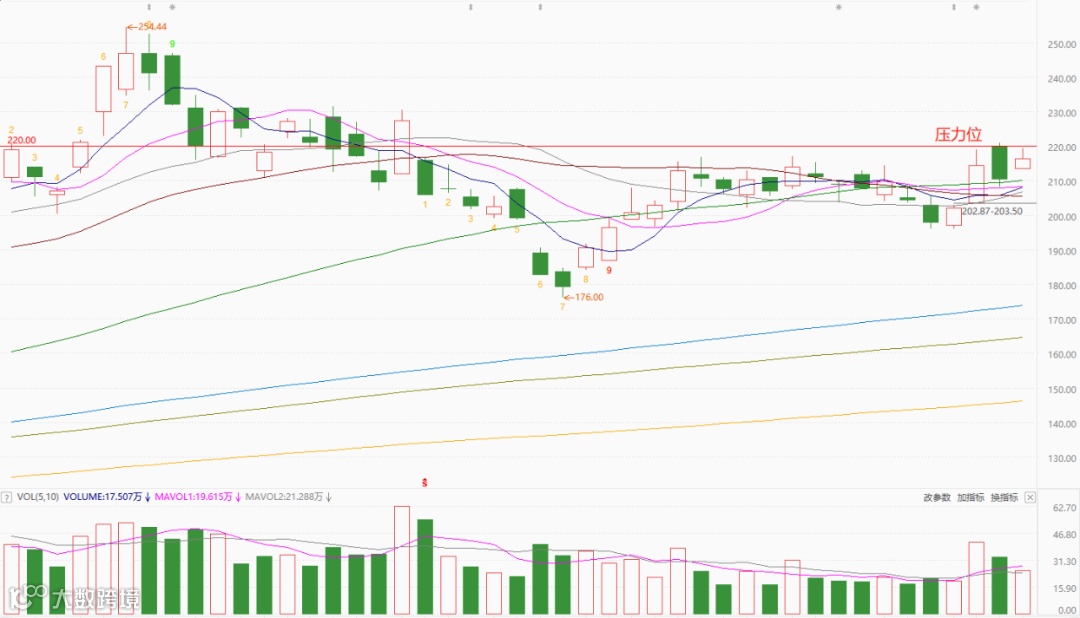
Task: Click the asterisk marker above the green 9 candle
Action: tap(172, 8)
